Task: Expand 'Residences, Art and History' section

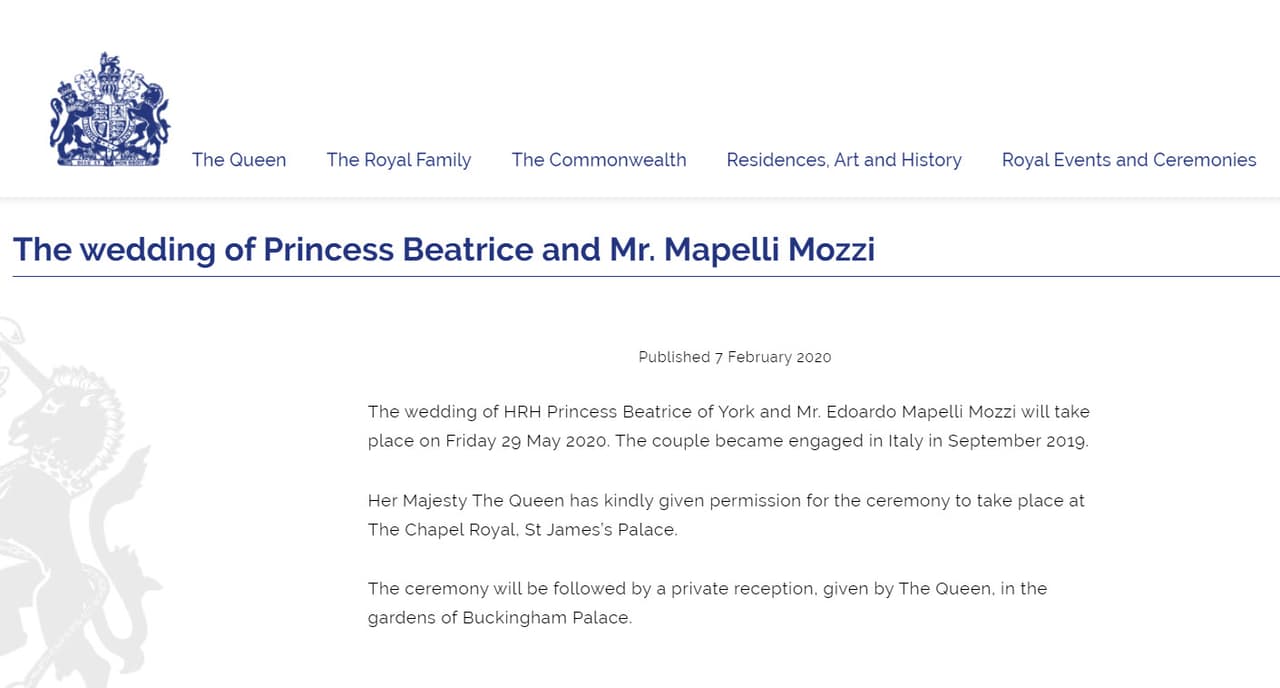Action: (x=843, y=160)
